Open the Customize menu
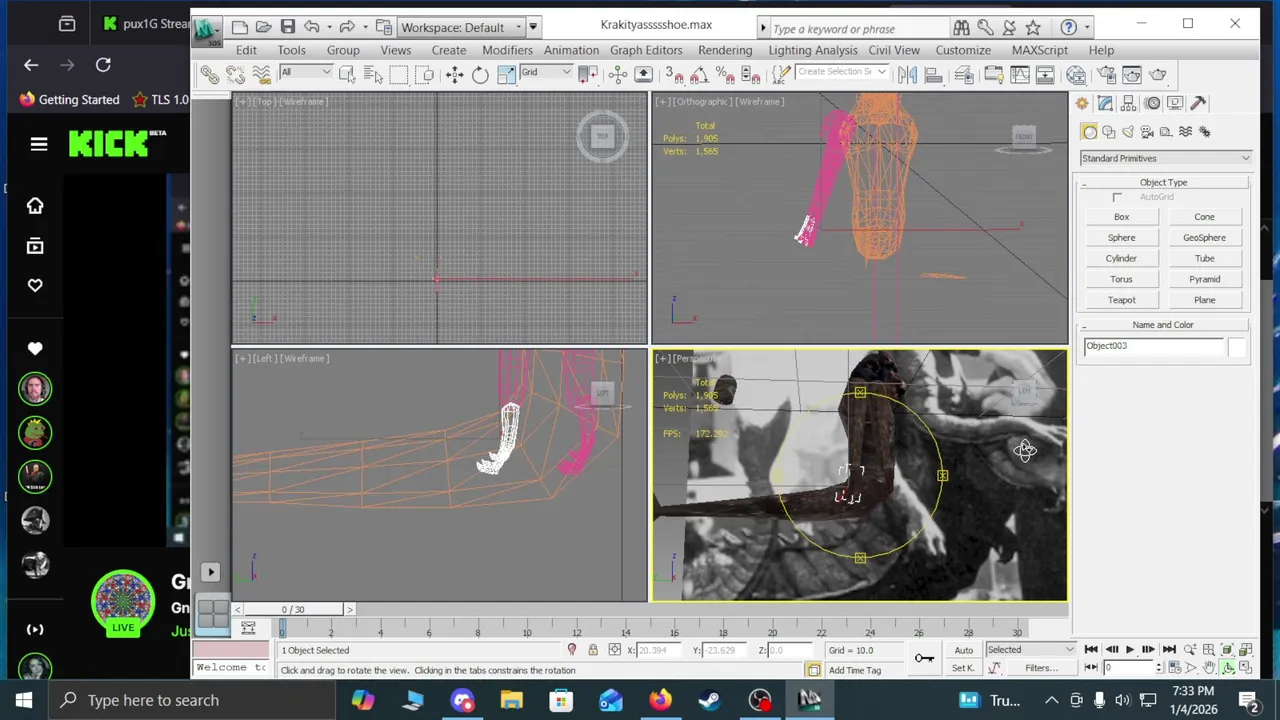1280x720 pixels. point(963,50)
